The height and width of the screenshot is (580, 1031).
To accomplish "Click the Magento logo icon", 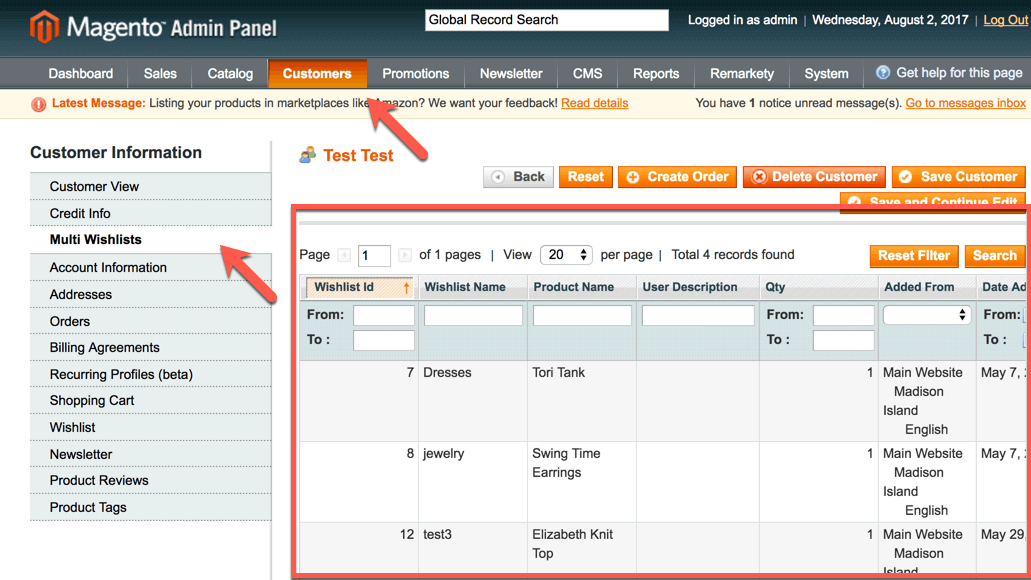I will 44,27.
